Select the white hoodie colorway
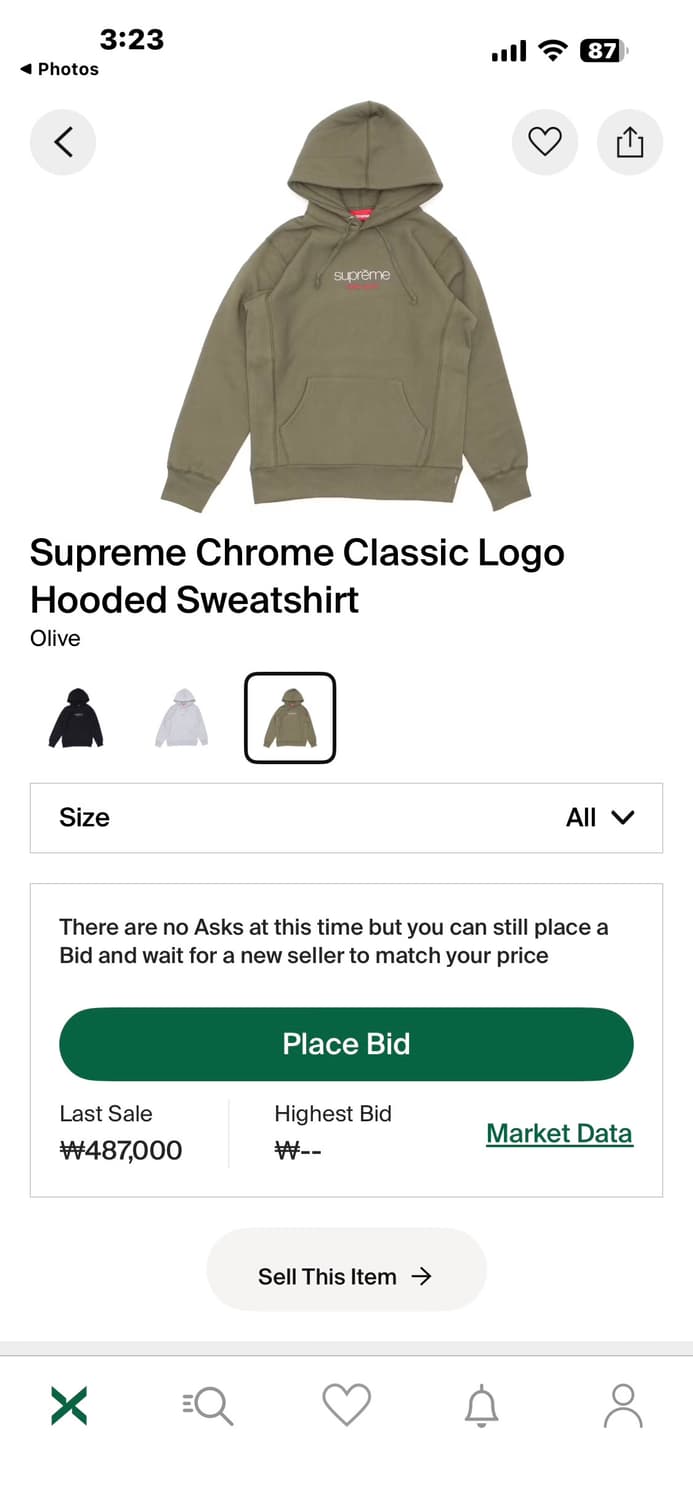 182,718
